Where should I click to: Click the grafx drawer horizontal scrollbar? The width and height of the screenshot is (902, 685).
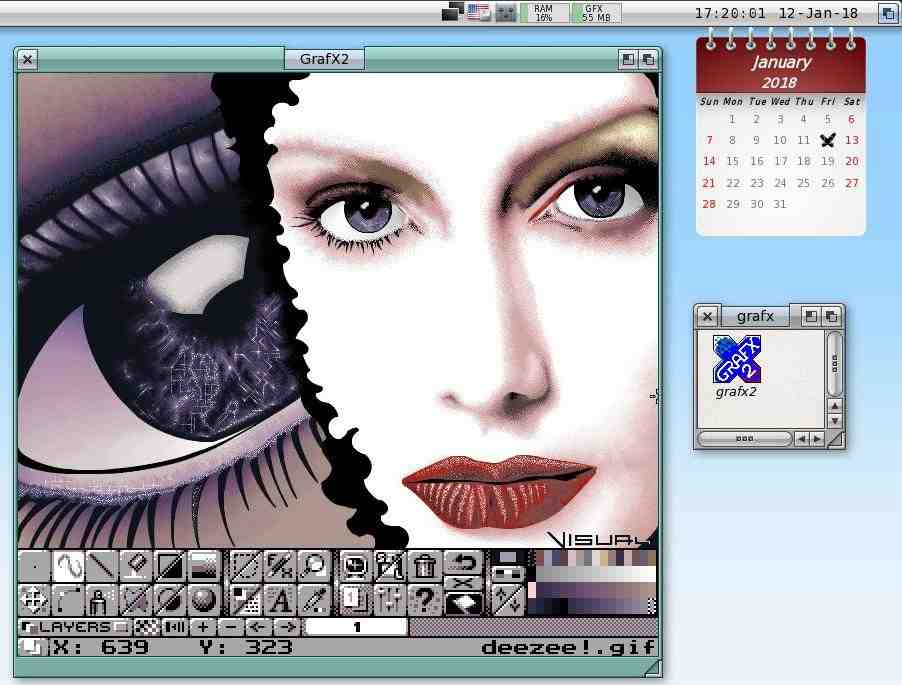[744, 439]
